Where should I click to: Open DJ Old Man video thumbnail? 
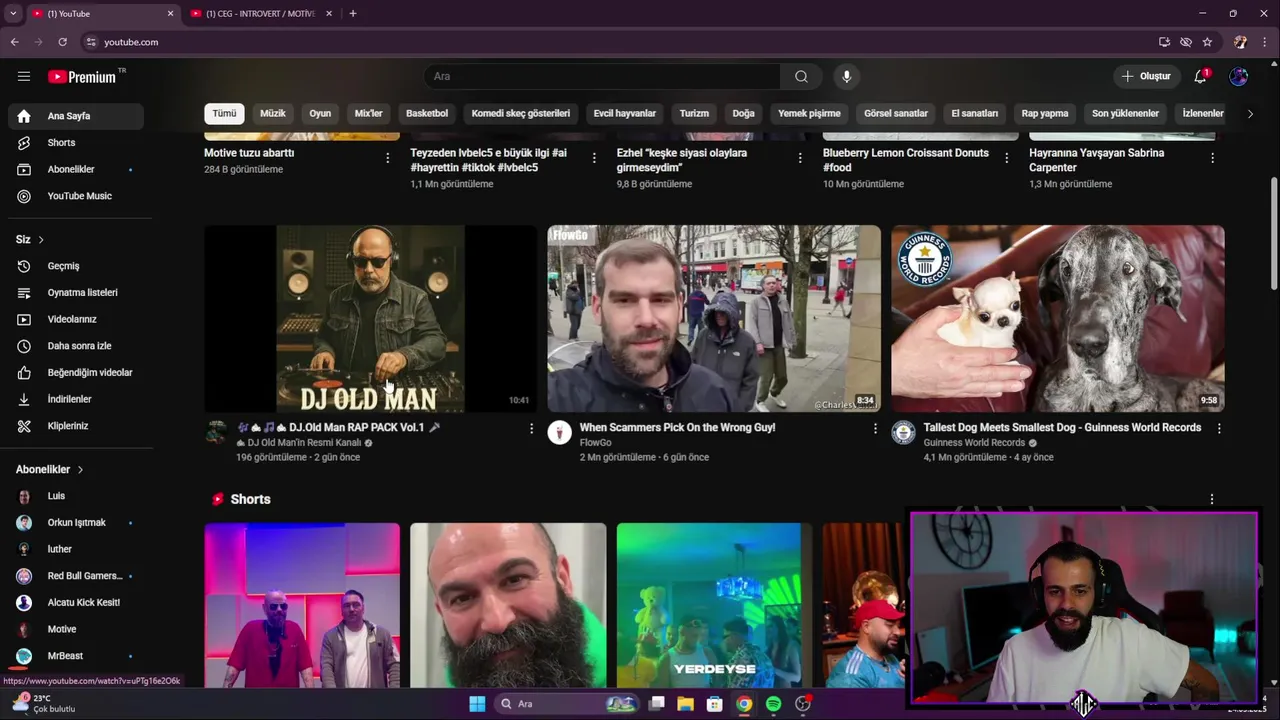coord(370,318)
